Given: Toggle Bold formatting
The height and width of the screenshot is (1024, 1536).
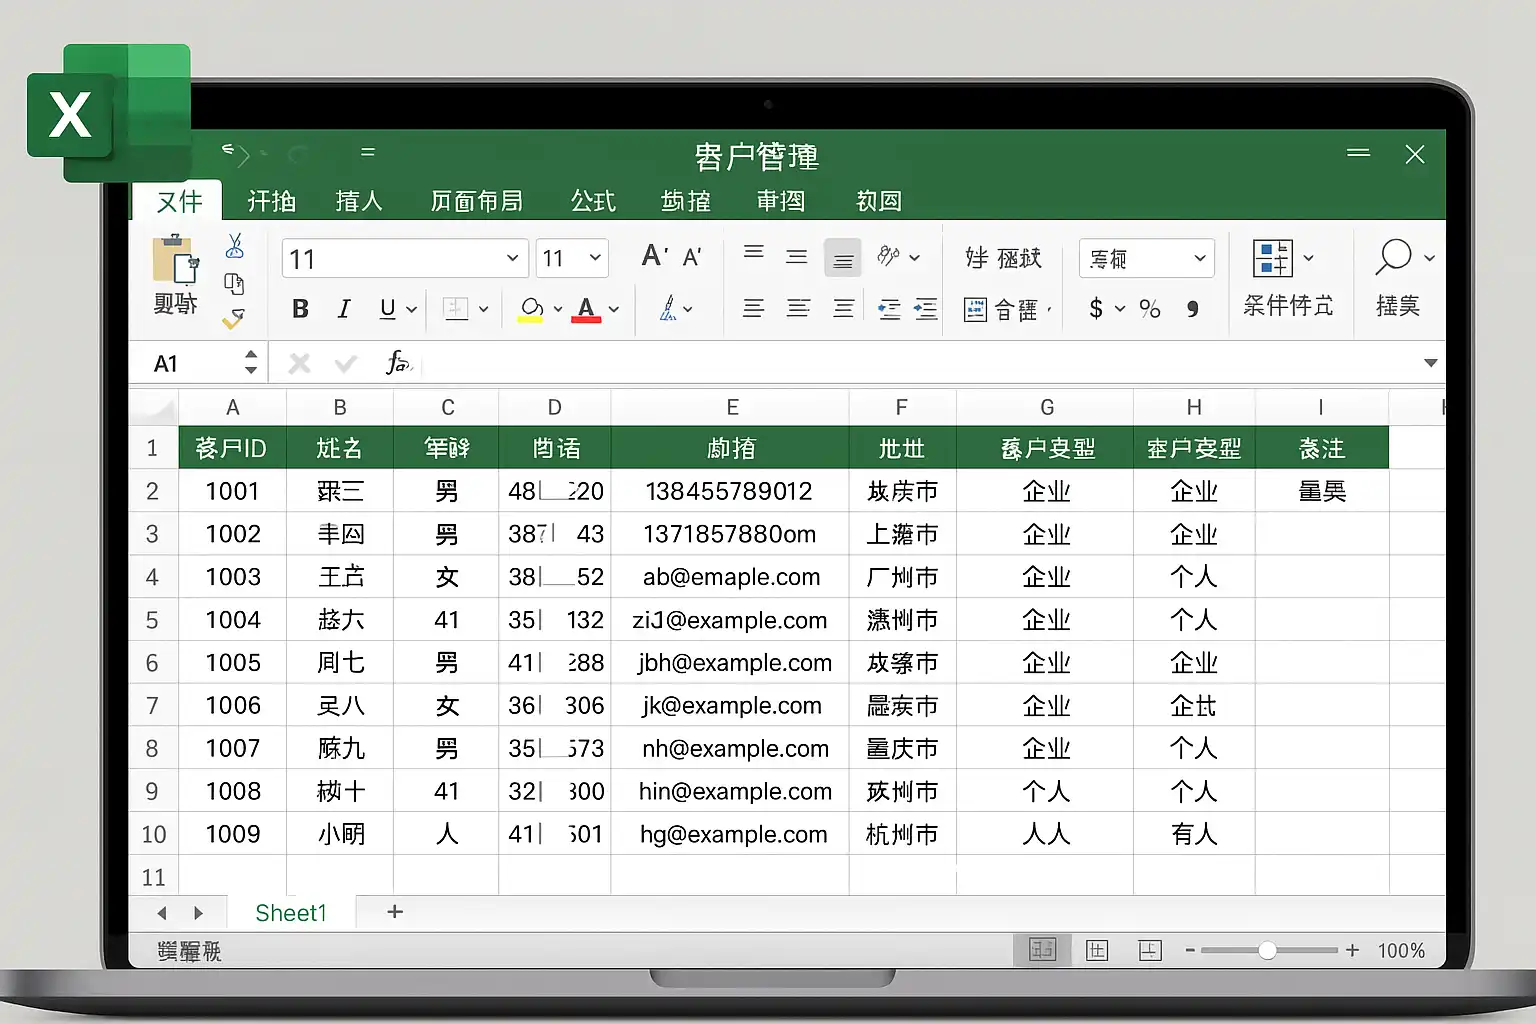Looking at the screenshot, I should [x=300, y=309].
